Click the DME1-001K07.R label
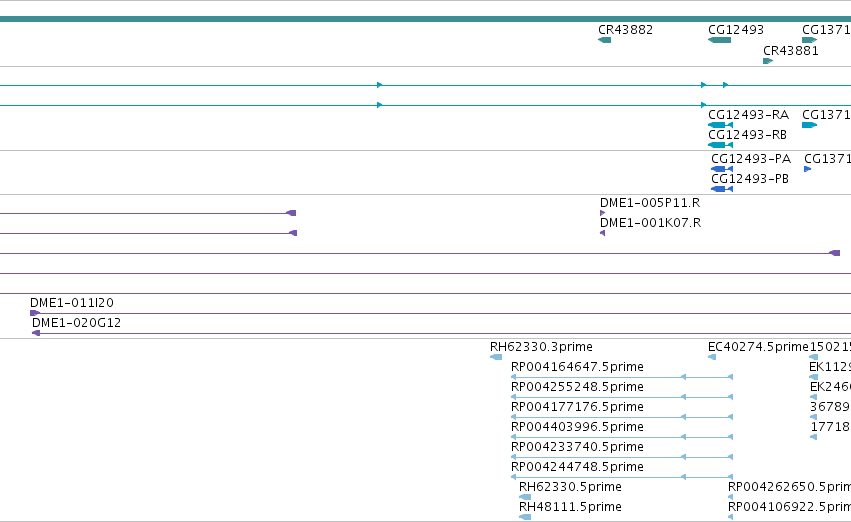The height and width of the screenshot is (522, 851). 650,223
